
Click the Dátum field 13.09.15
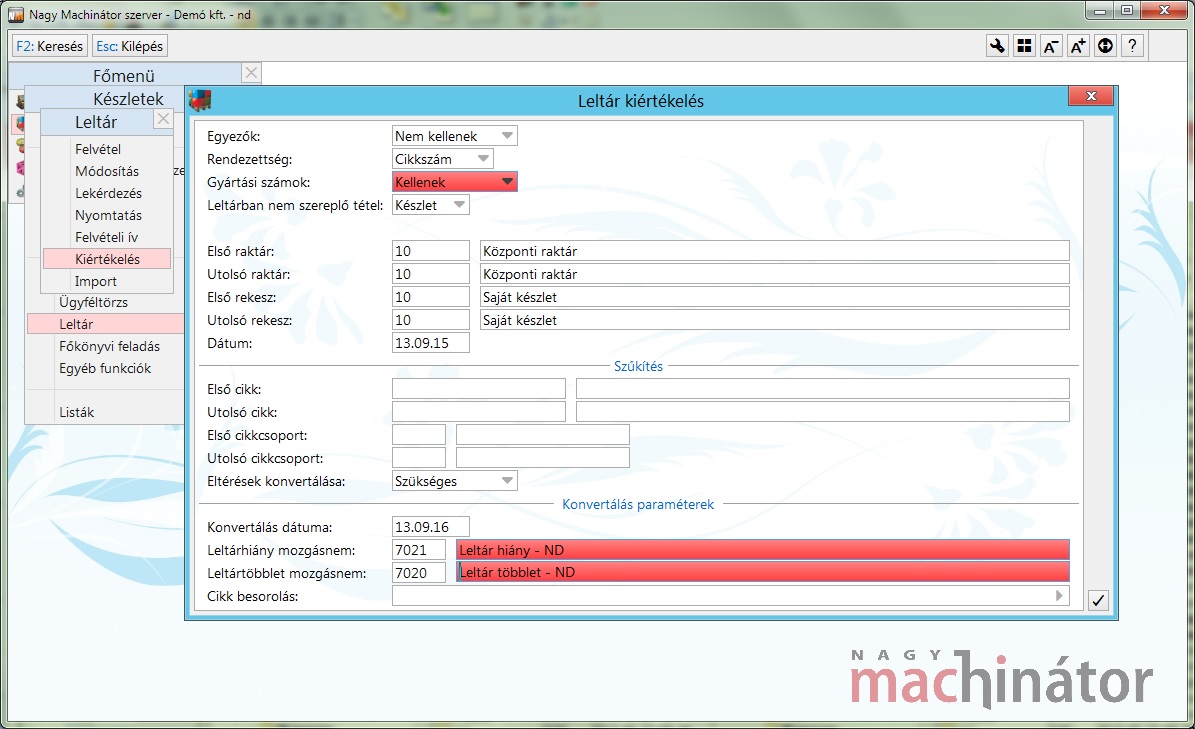[431, 343]
